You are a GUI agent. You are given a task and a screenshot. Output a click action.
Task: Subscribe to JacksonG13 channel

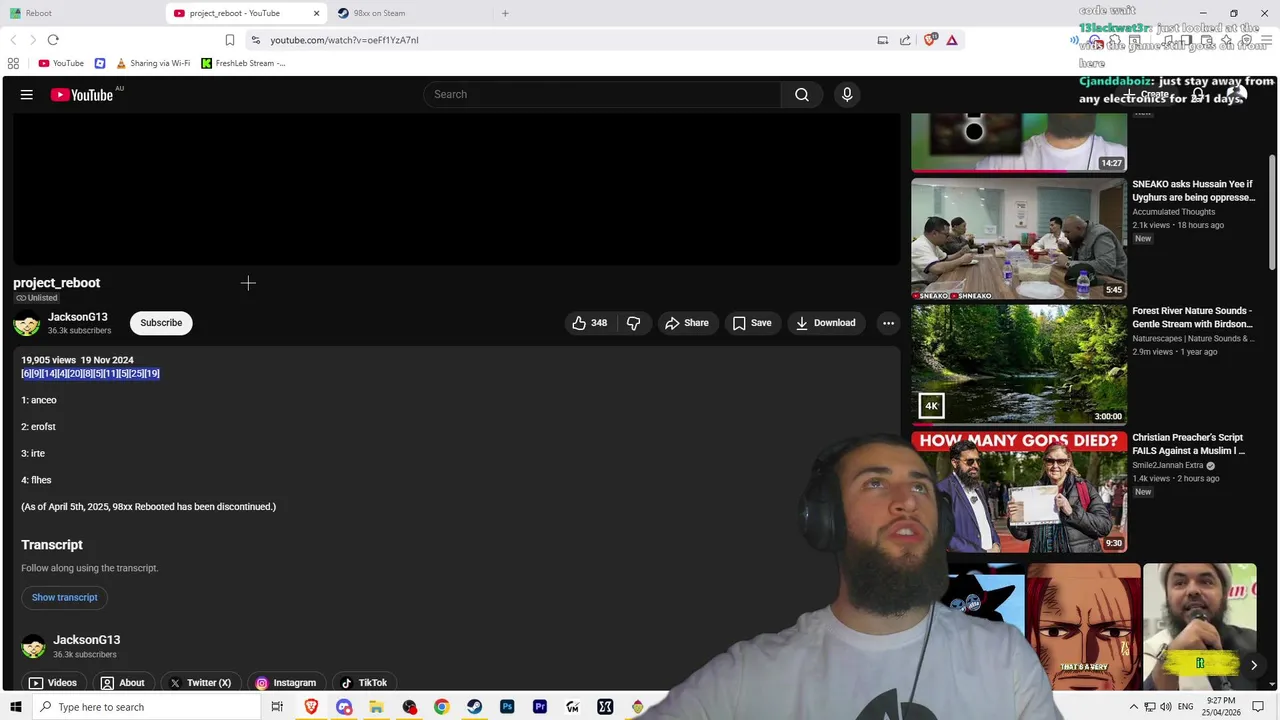tap(161, 323)
